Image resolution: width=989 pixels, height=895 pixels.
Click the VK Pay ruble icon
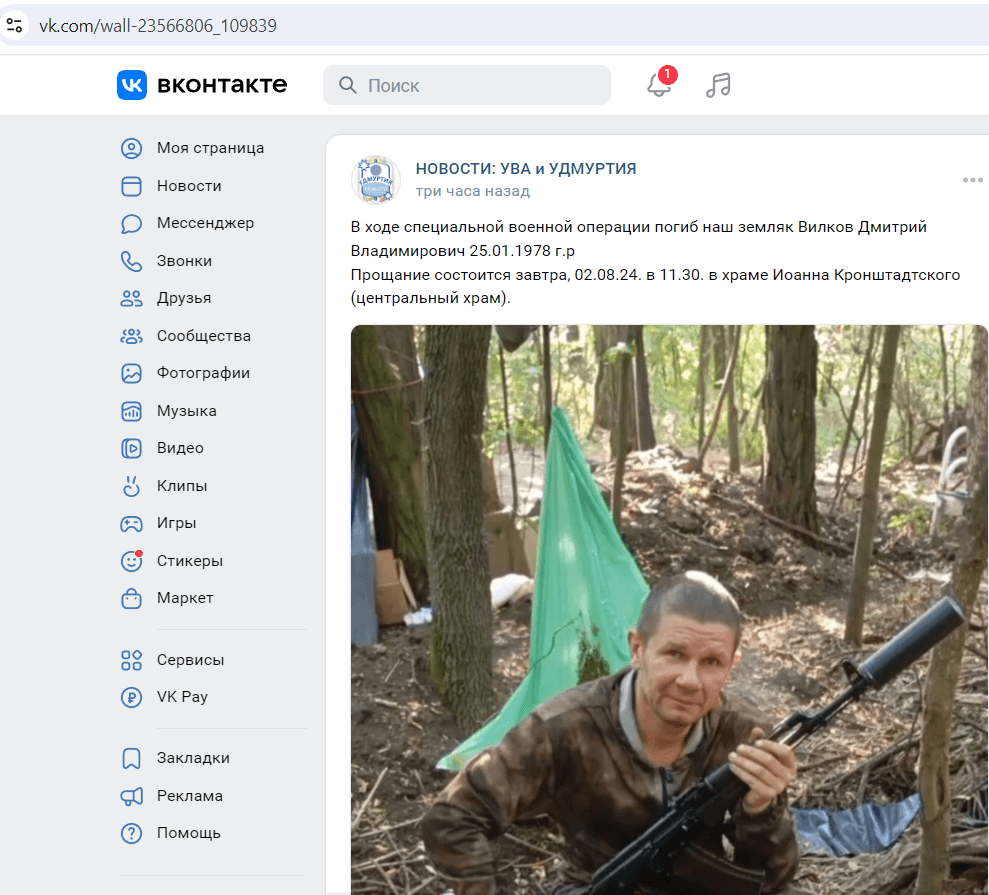click(131, 697)
